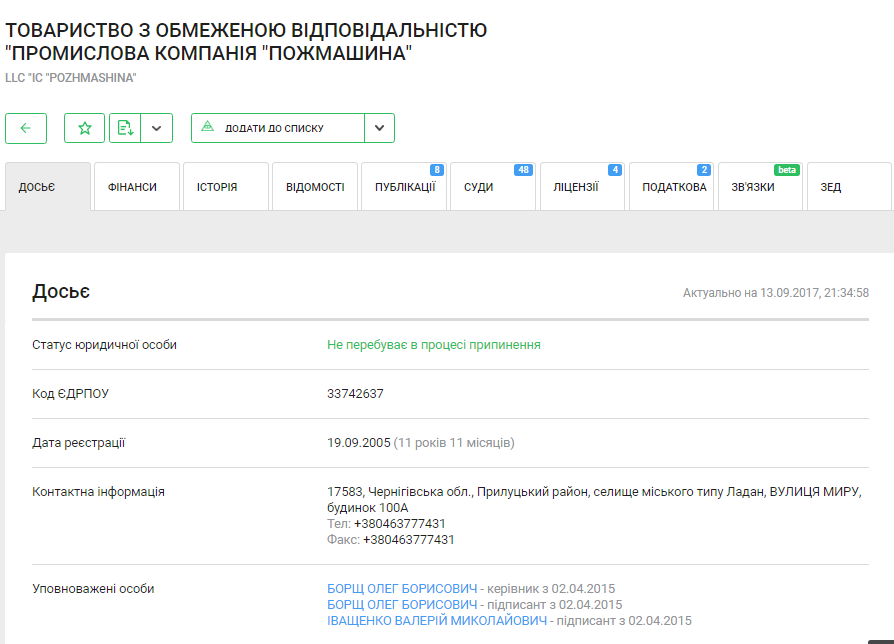Image resolution: width=894 pixels, height=644 pixels.
Task: Star this company as favorite
Action: pyautogui.click(x=84, y=128)
